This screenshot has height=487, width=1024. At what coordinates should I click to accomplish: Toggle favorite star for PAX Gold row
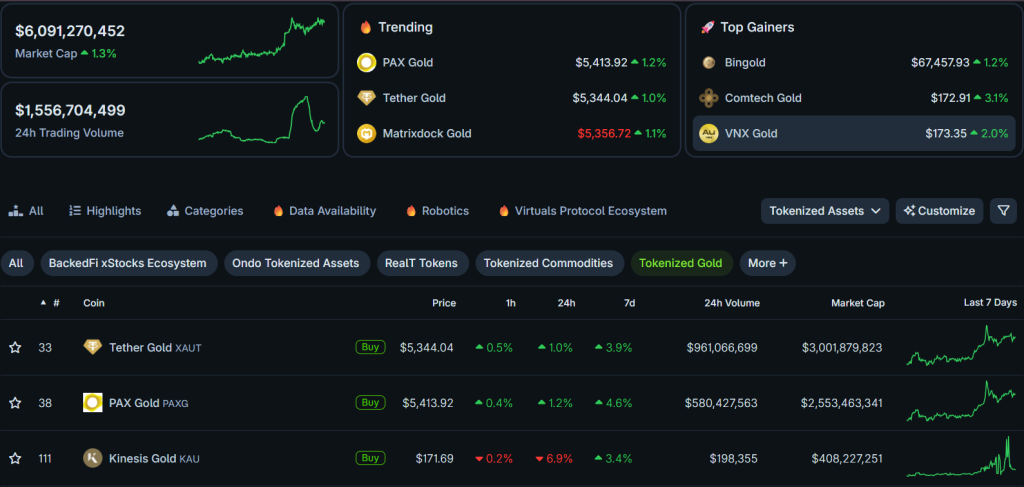(15, 403)
